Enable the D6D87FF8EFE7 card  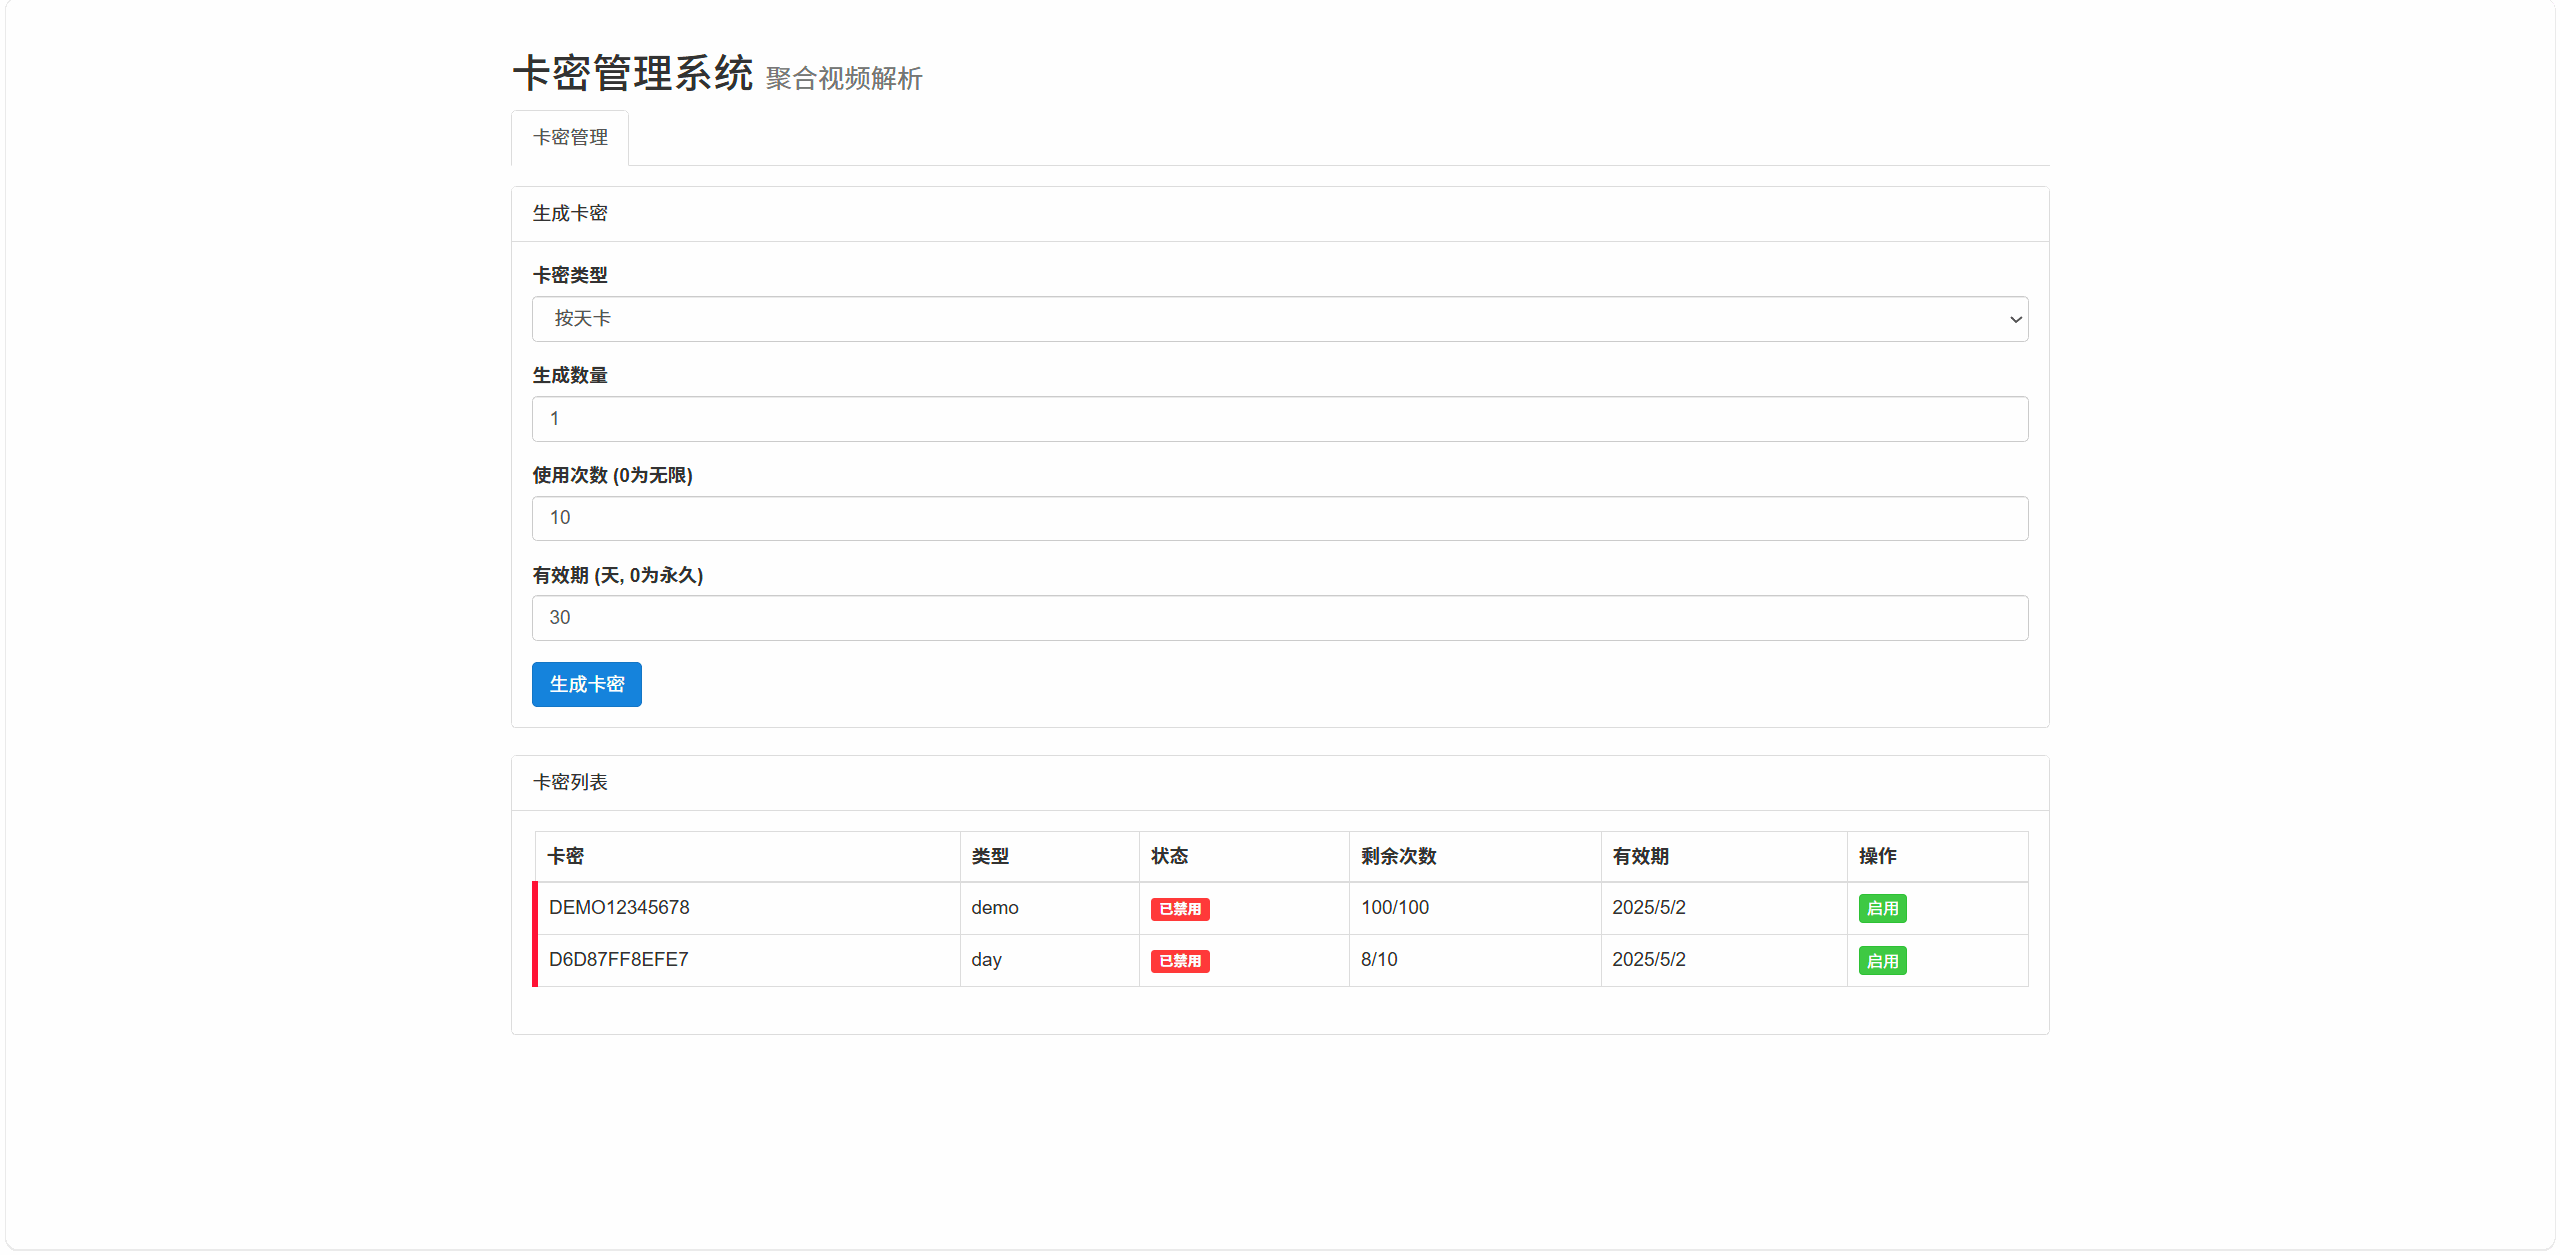[x=1882, y=960]
